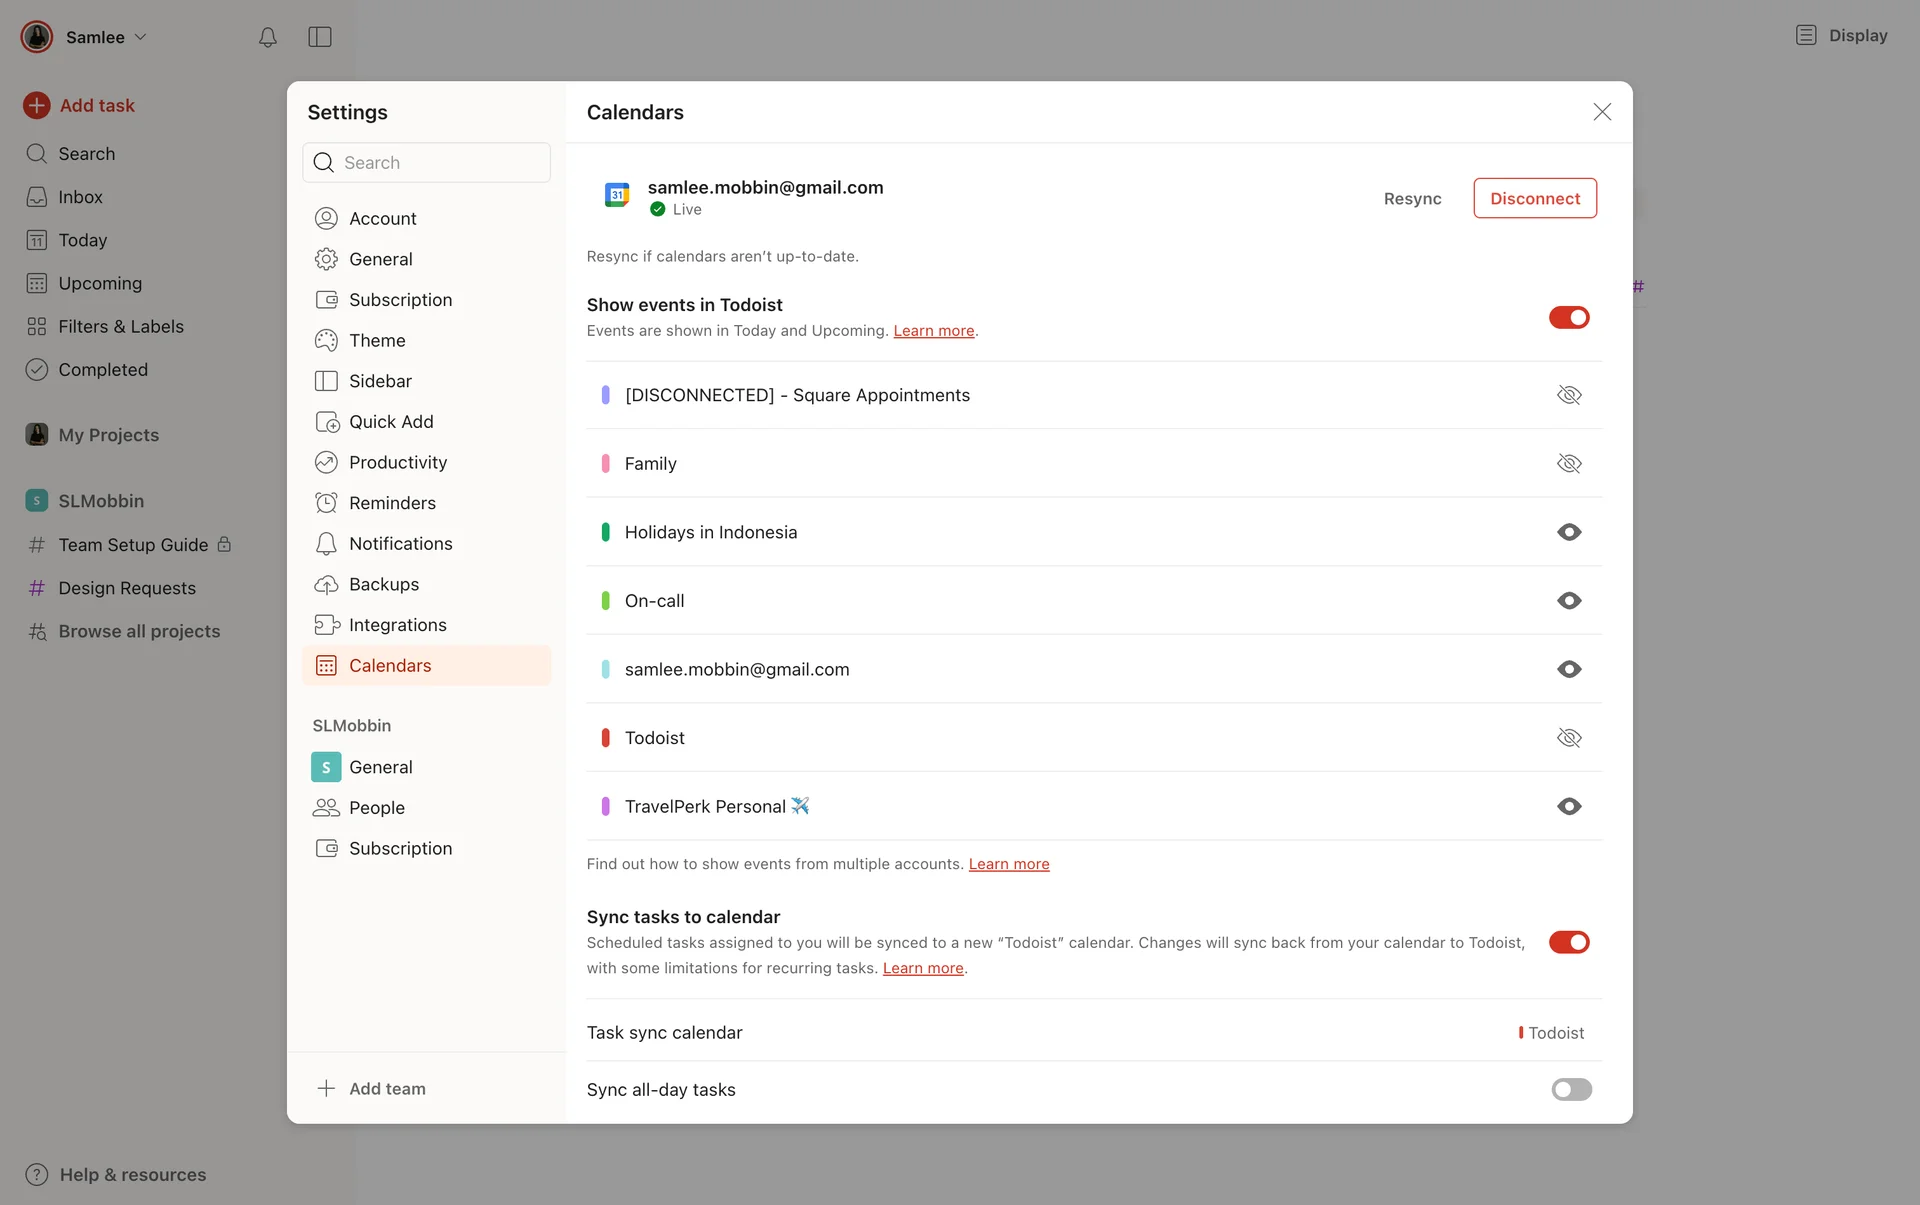Viewport: 1920px width, 1205px height.
Task: Click the Google Calendar account icon
Action: (617, 195)
